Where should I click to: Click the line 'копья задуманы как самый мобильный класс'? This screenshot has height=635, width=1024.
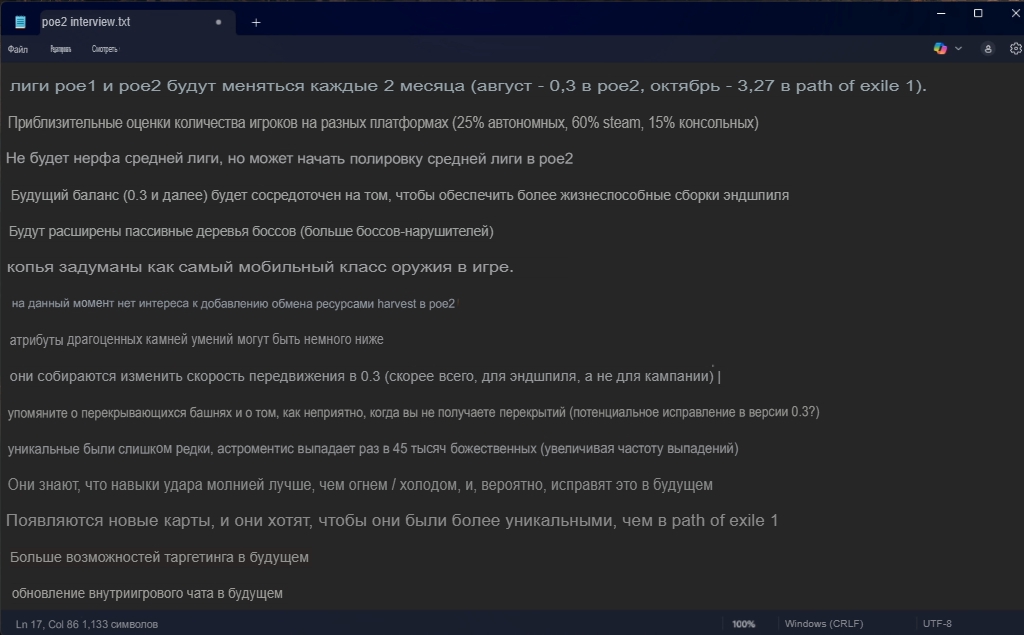click(260, 267)
